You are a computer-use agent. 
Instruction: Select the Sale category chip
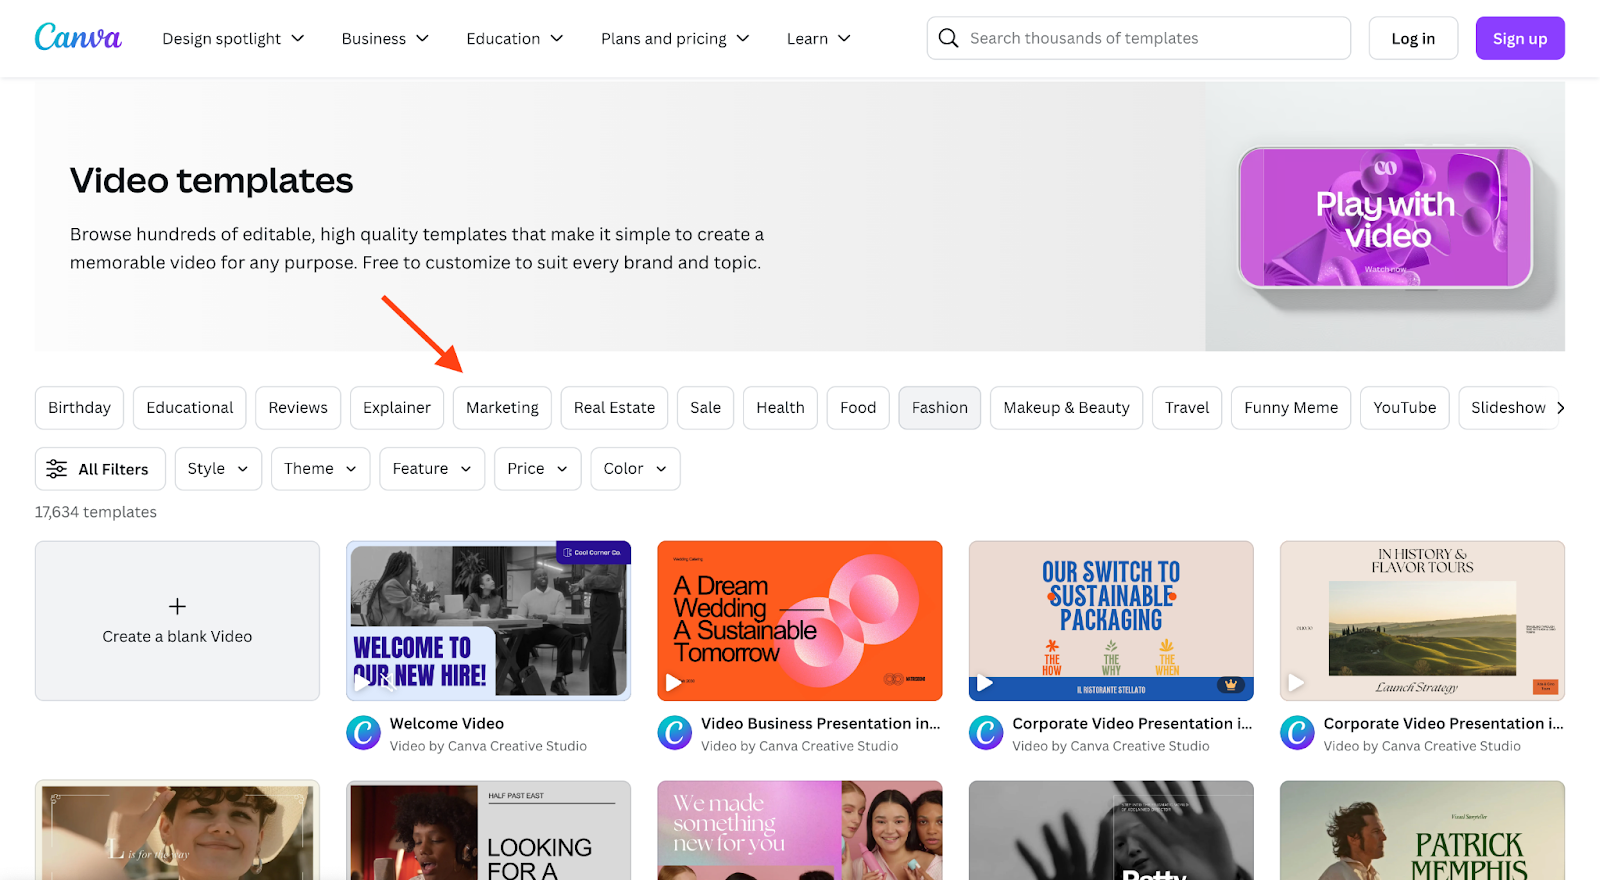point(705,408)
